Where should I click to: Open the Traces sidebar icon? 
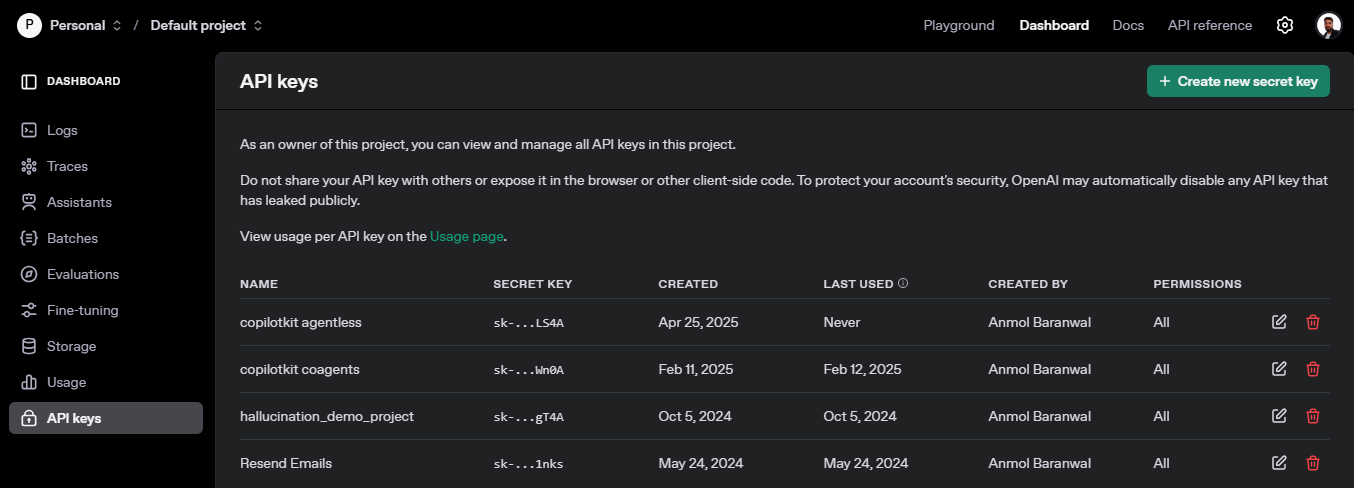pyautogui.click(x=29, y=166)
